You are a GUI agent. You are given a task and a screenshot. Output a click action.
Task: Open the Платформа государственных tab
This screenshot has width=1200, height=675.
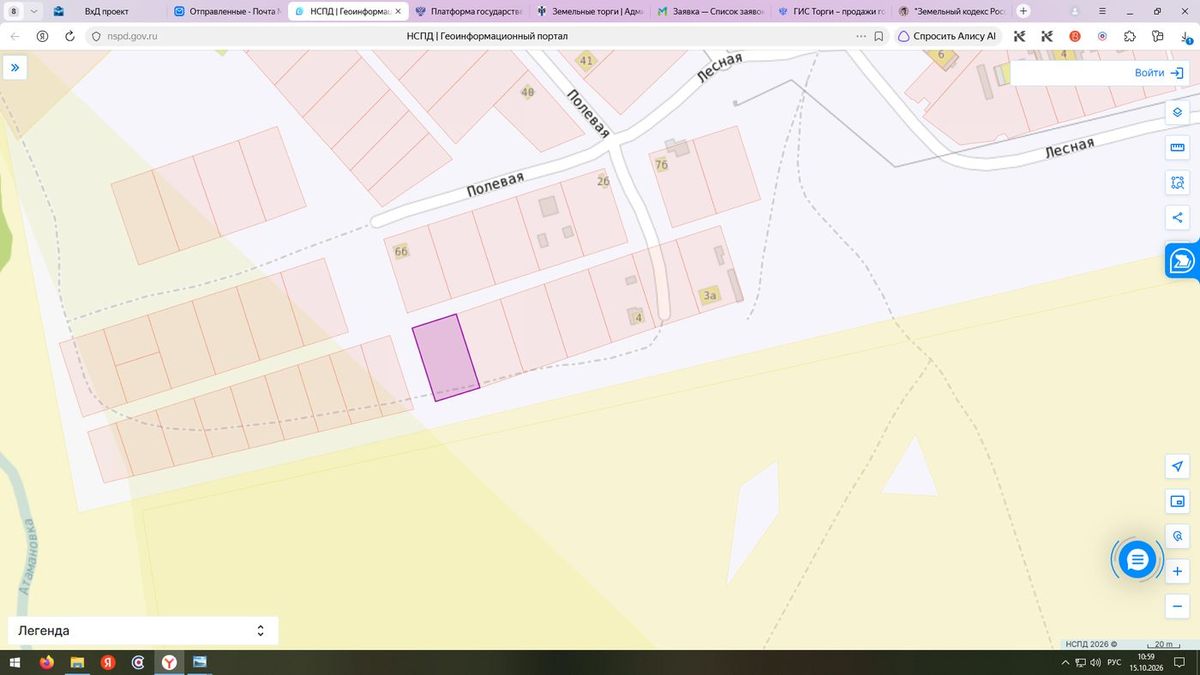pos(468,11)
